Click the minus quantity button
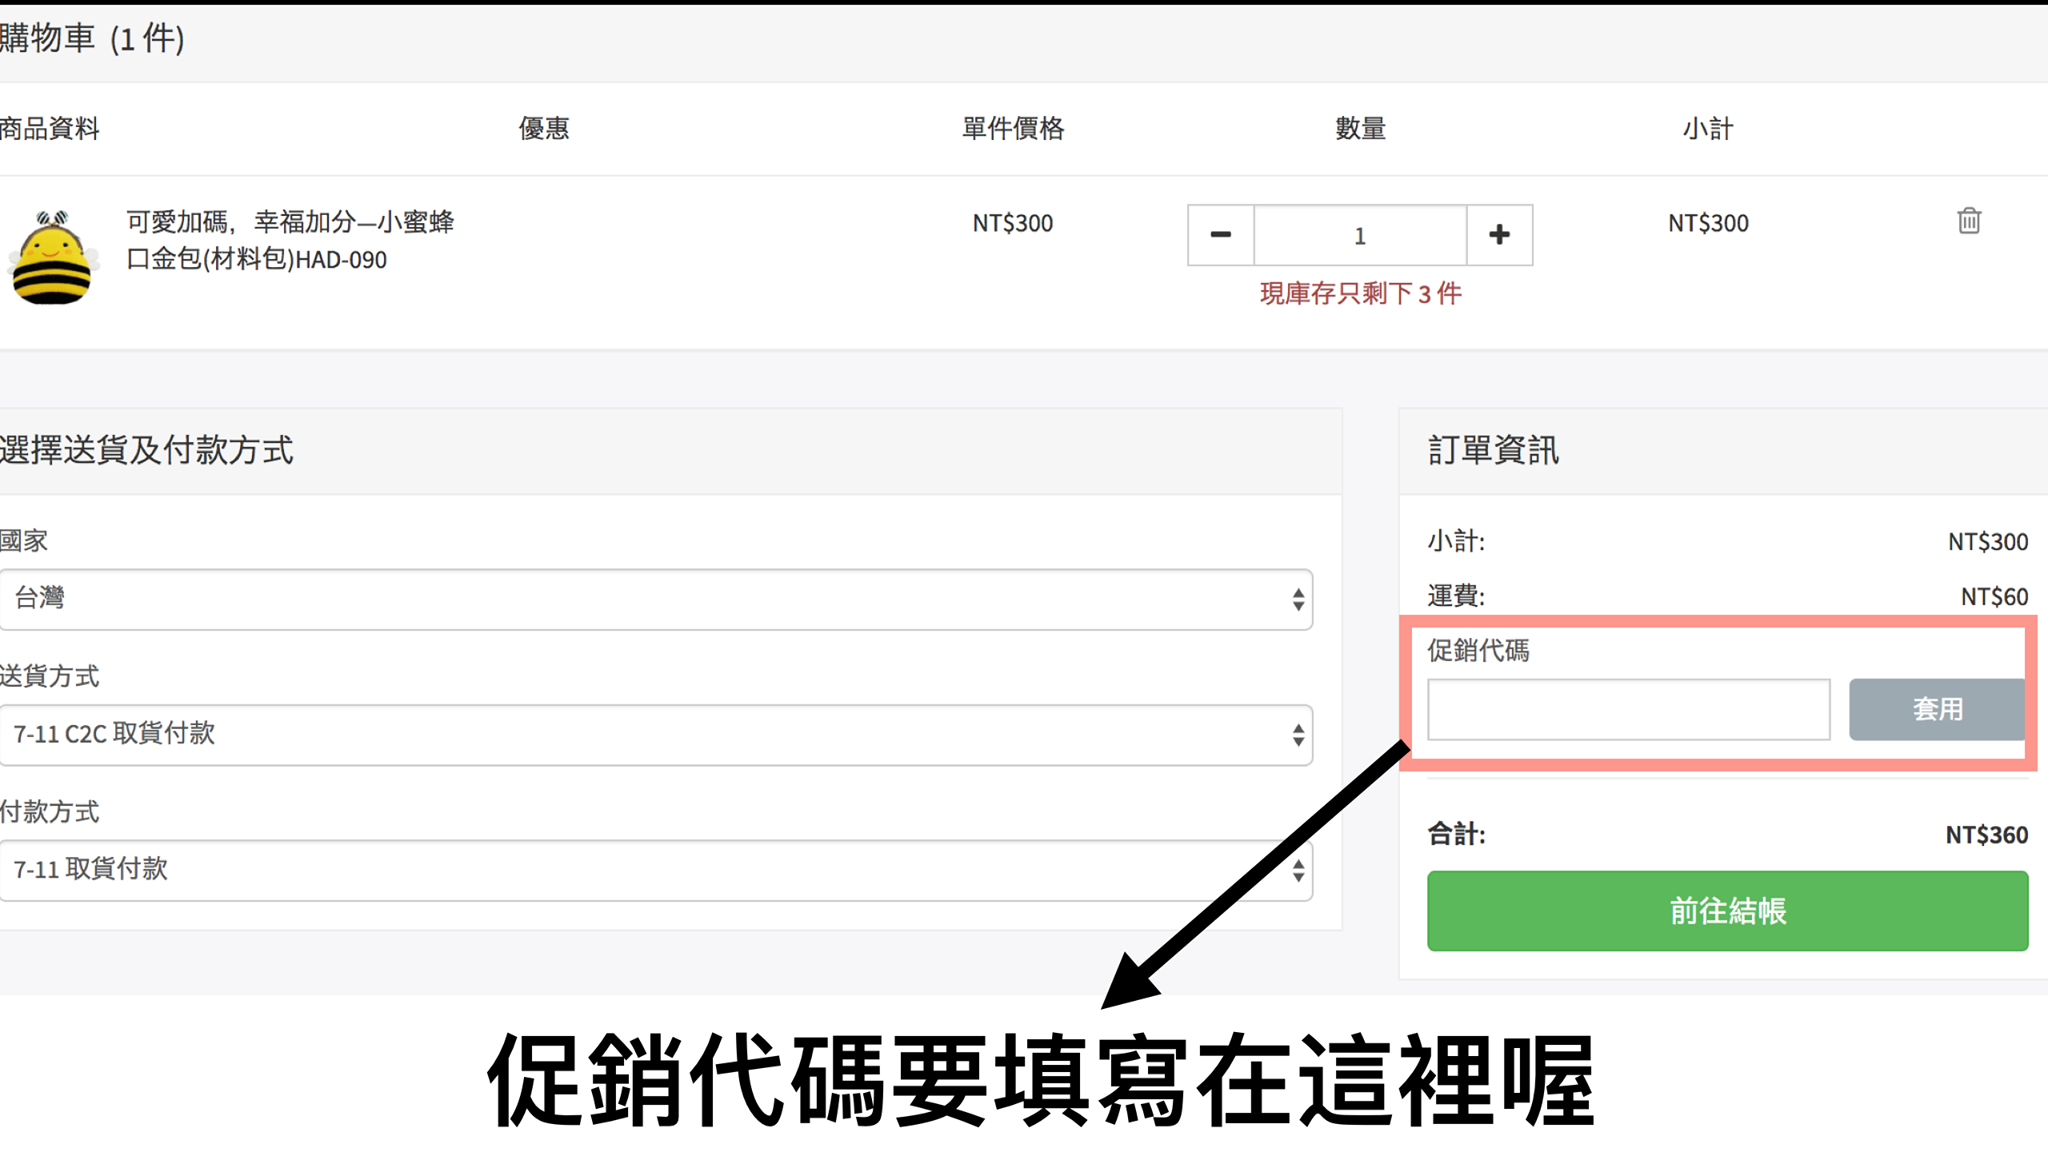 pos(1220,235)
